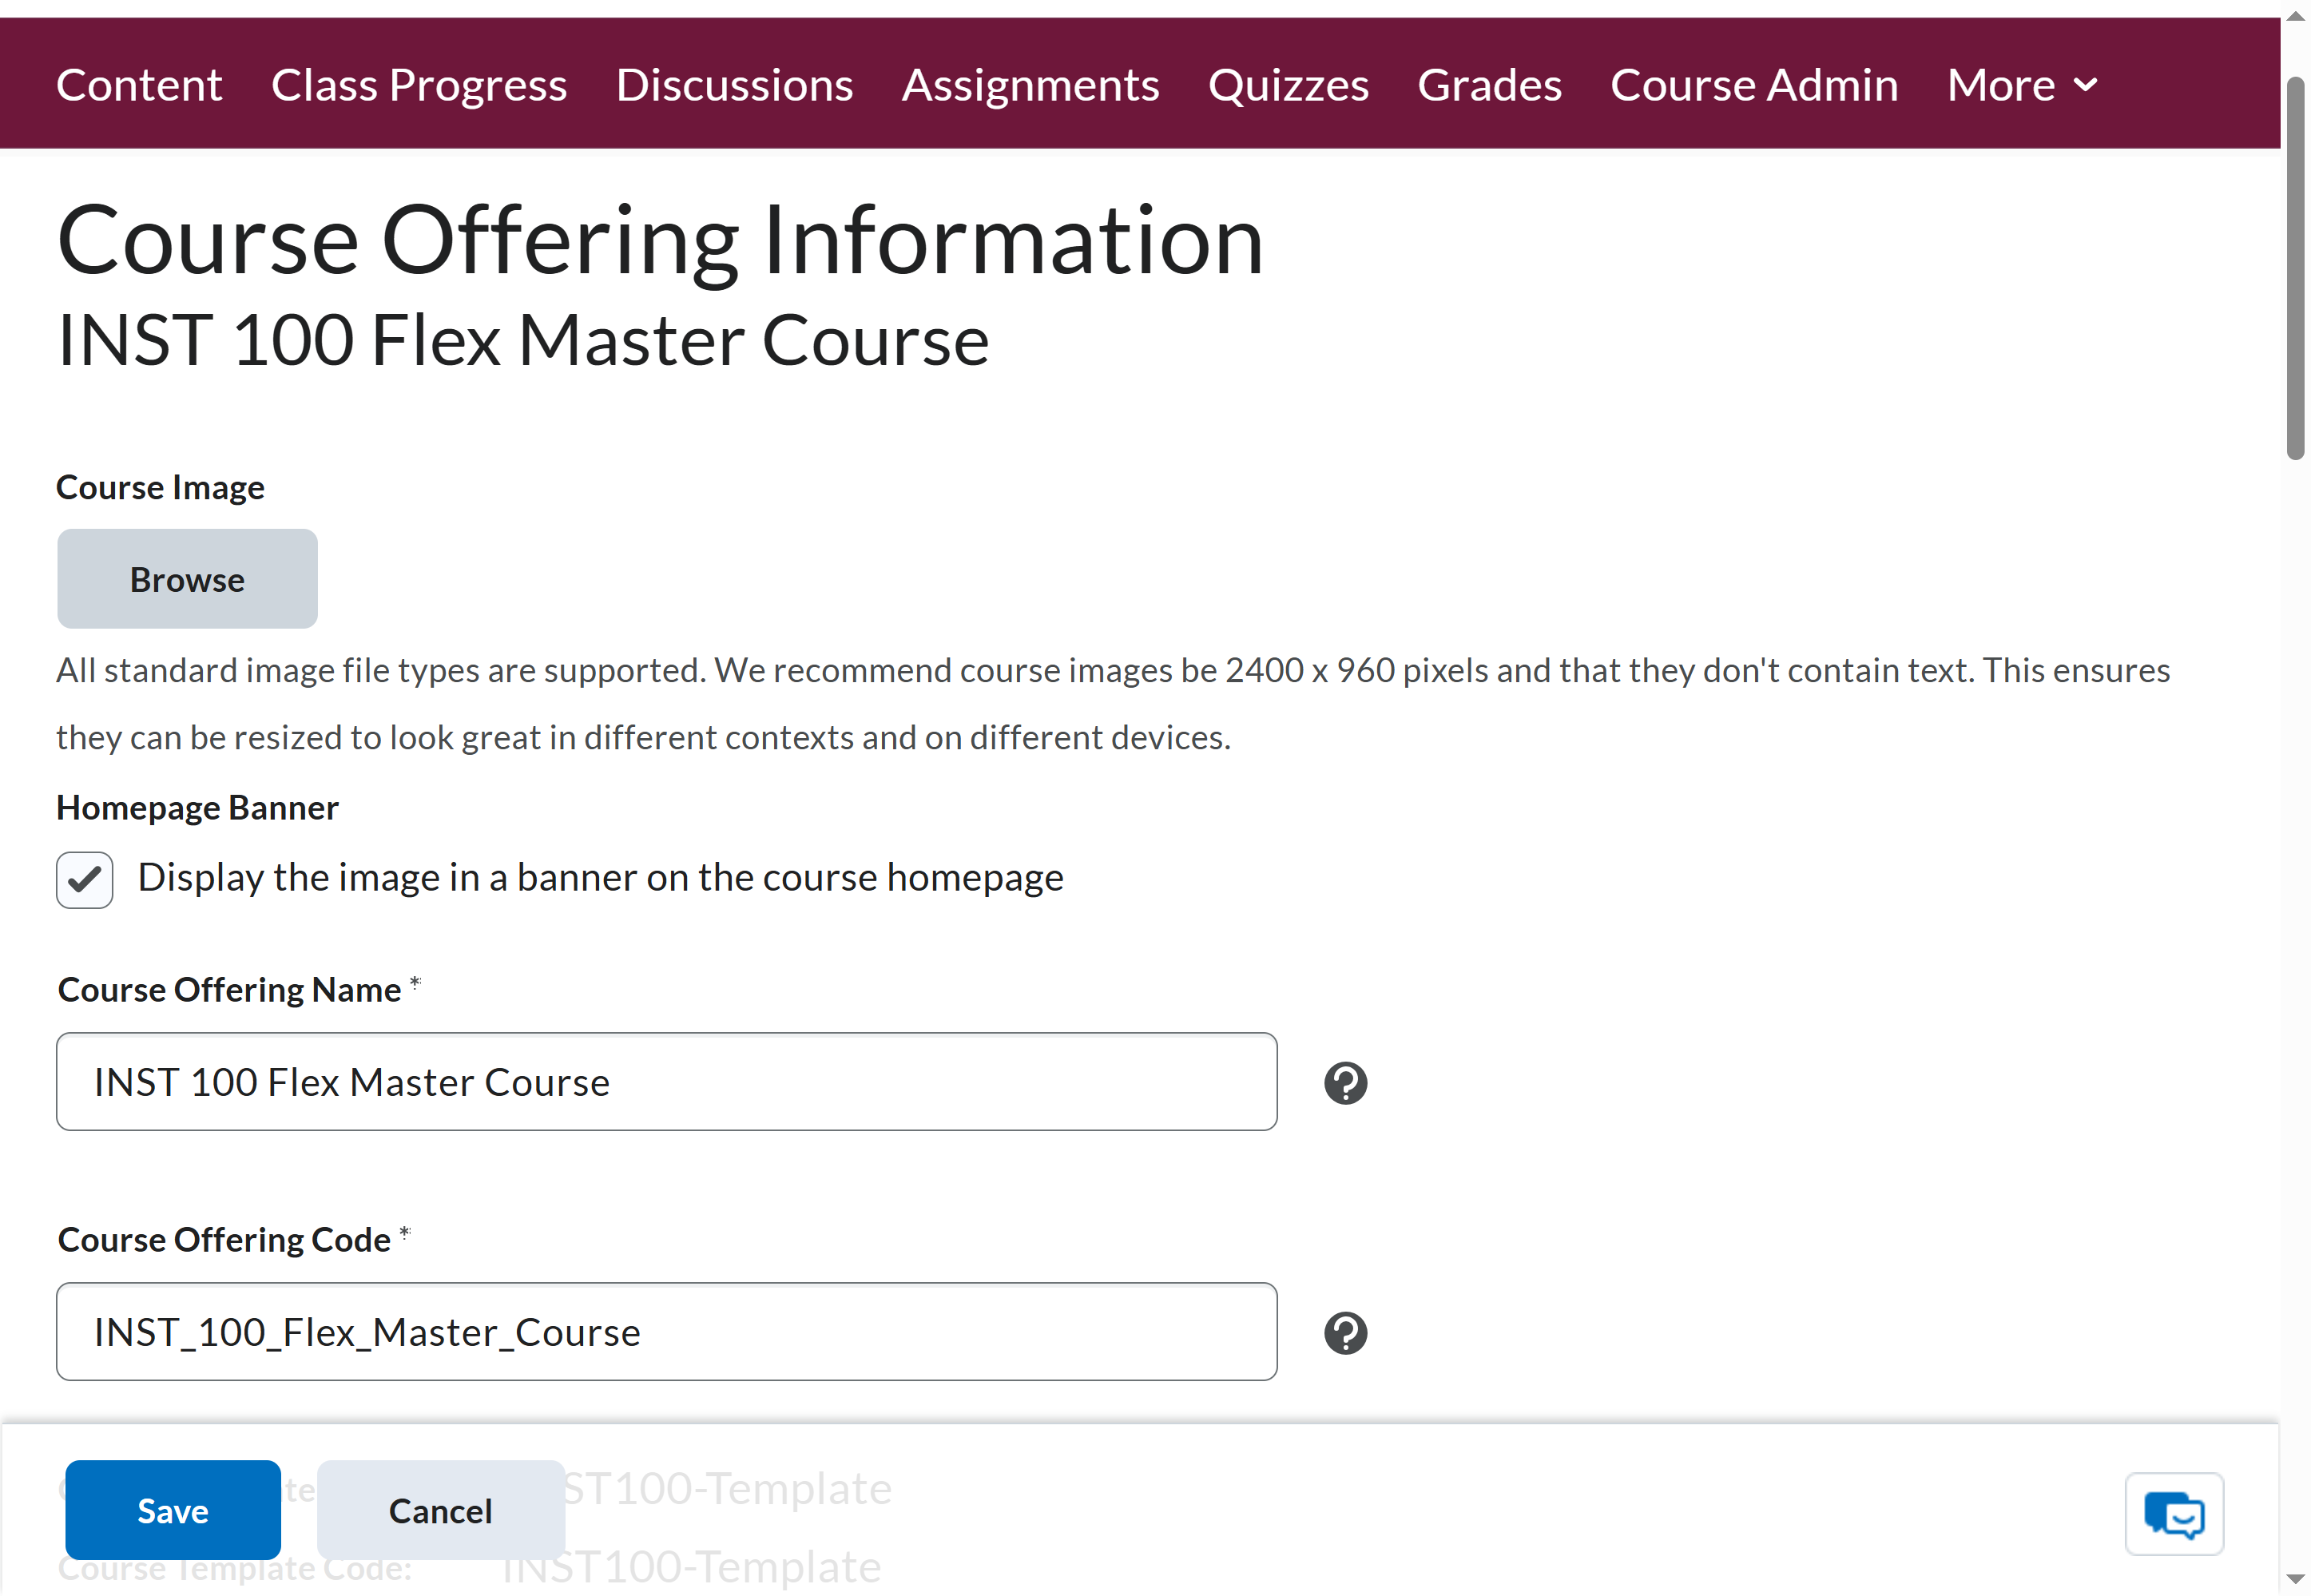Go to Class Progress
Viewport: 2311px width, 1596px height.
[x=419, y=85]
